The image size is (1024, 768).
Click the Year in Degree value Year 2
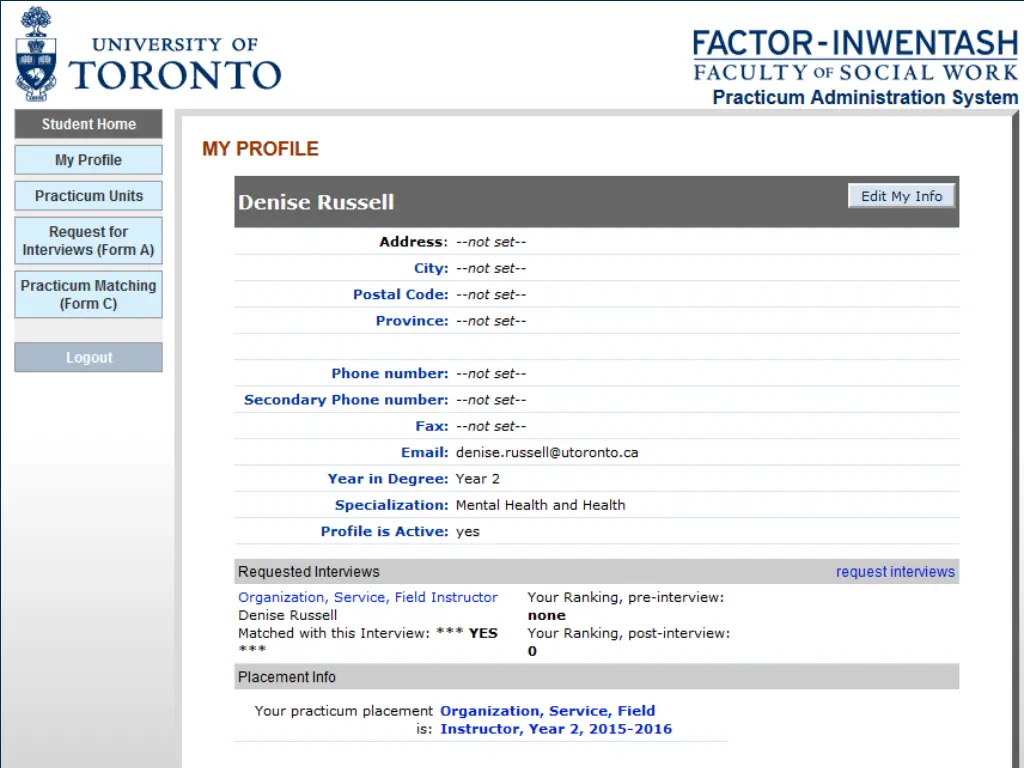tap(477, 479)
